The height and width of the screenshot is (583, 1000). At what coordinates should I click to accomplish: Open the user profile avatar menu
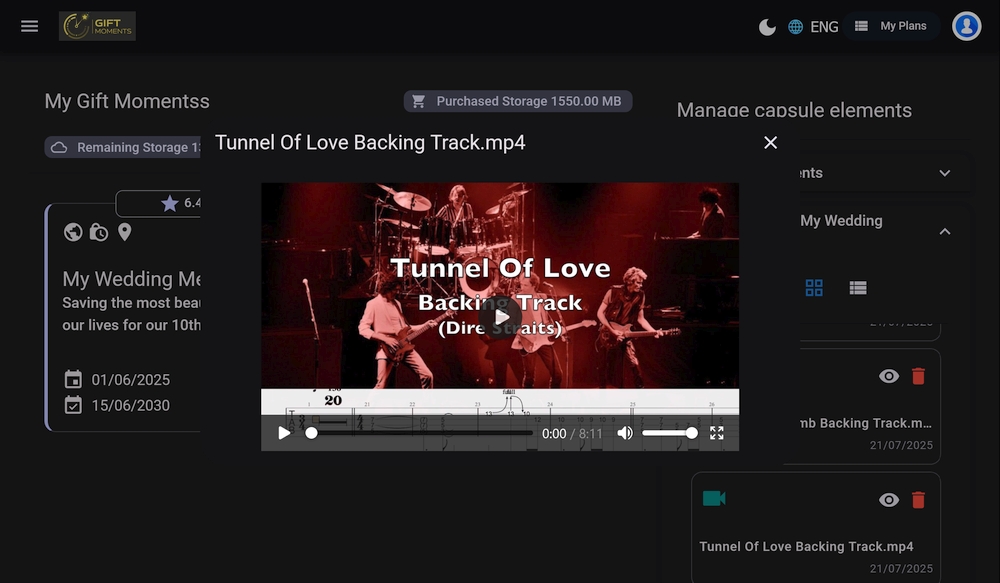(x=966, y=26)
